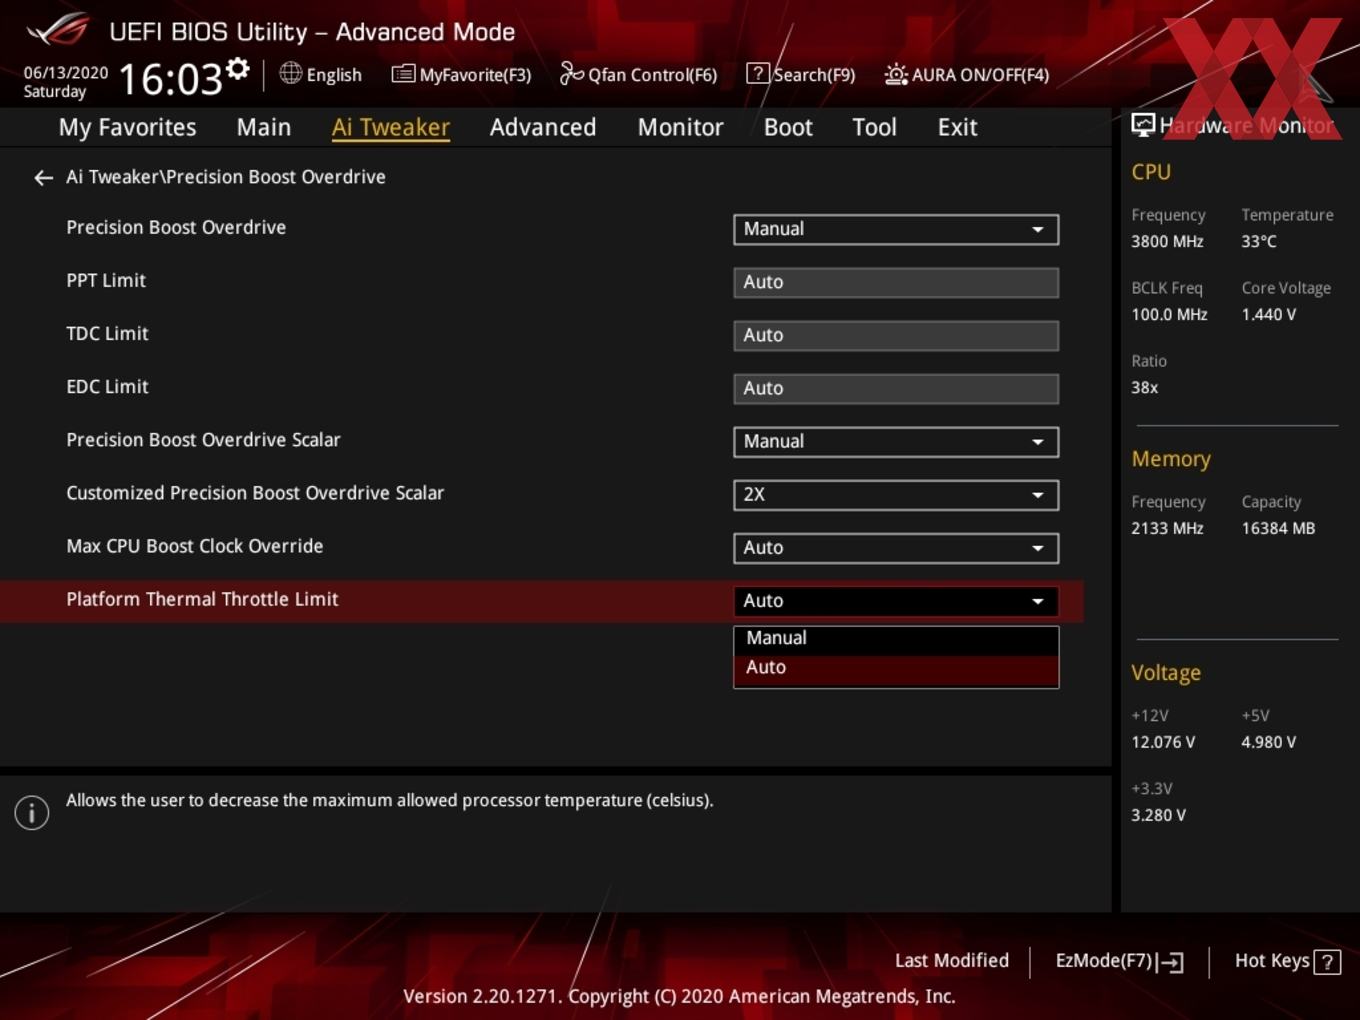Go to the Exit tab
This screenshot has height=1020, width=1360.
tap(957, 127)
